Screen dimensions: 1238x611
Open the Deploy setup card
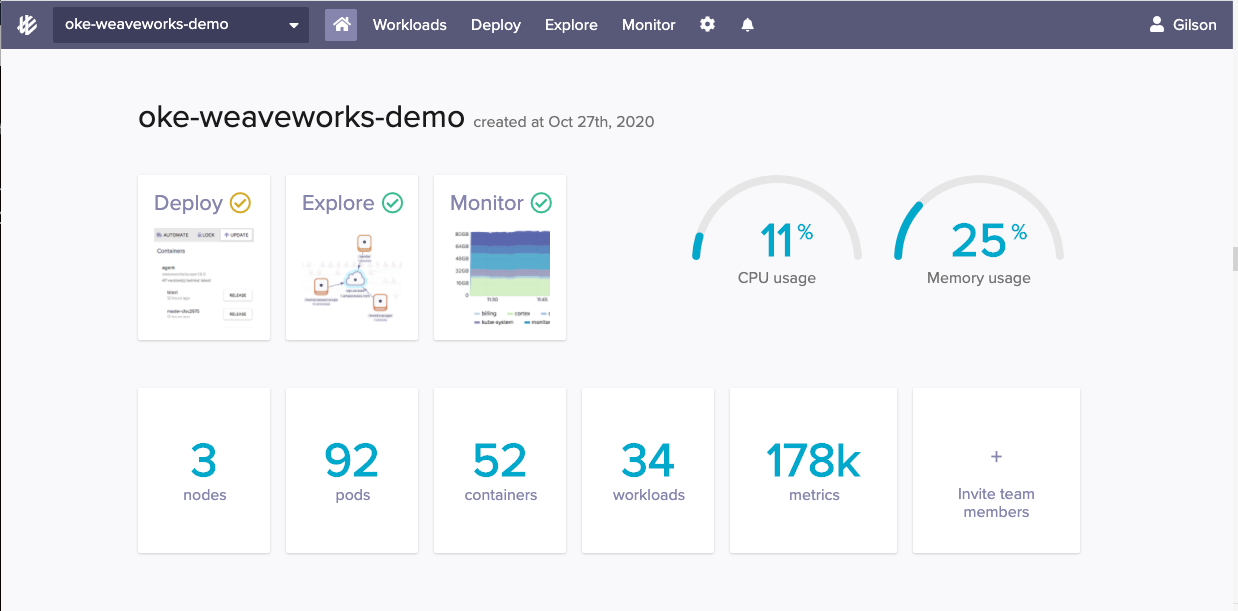pyautogui.click(x=203, y=257)
